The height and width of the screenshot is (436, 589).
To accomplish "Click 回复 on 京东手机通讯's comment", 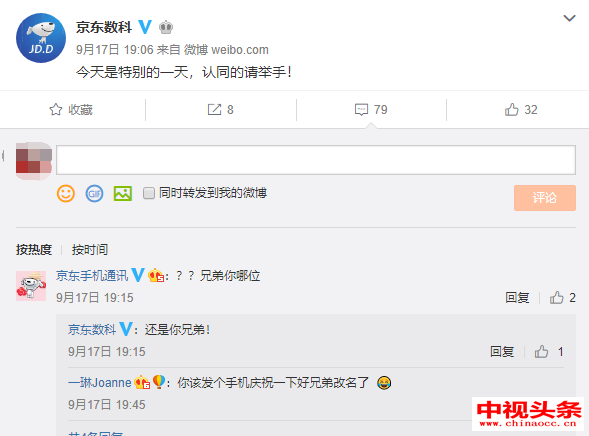I will coord(517,298).
